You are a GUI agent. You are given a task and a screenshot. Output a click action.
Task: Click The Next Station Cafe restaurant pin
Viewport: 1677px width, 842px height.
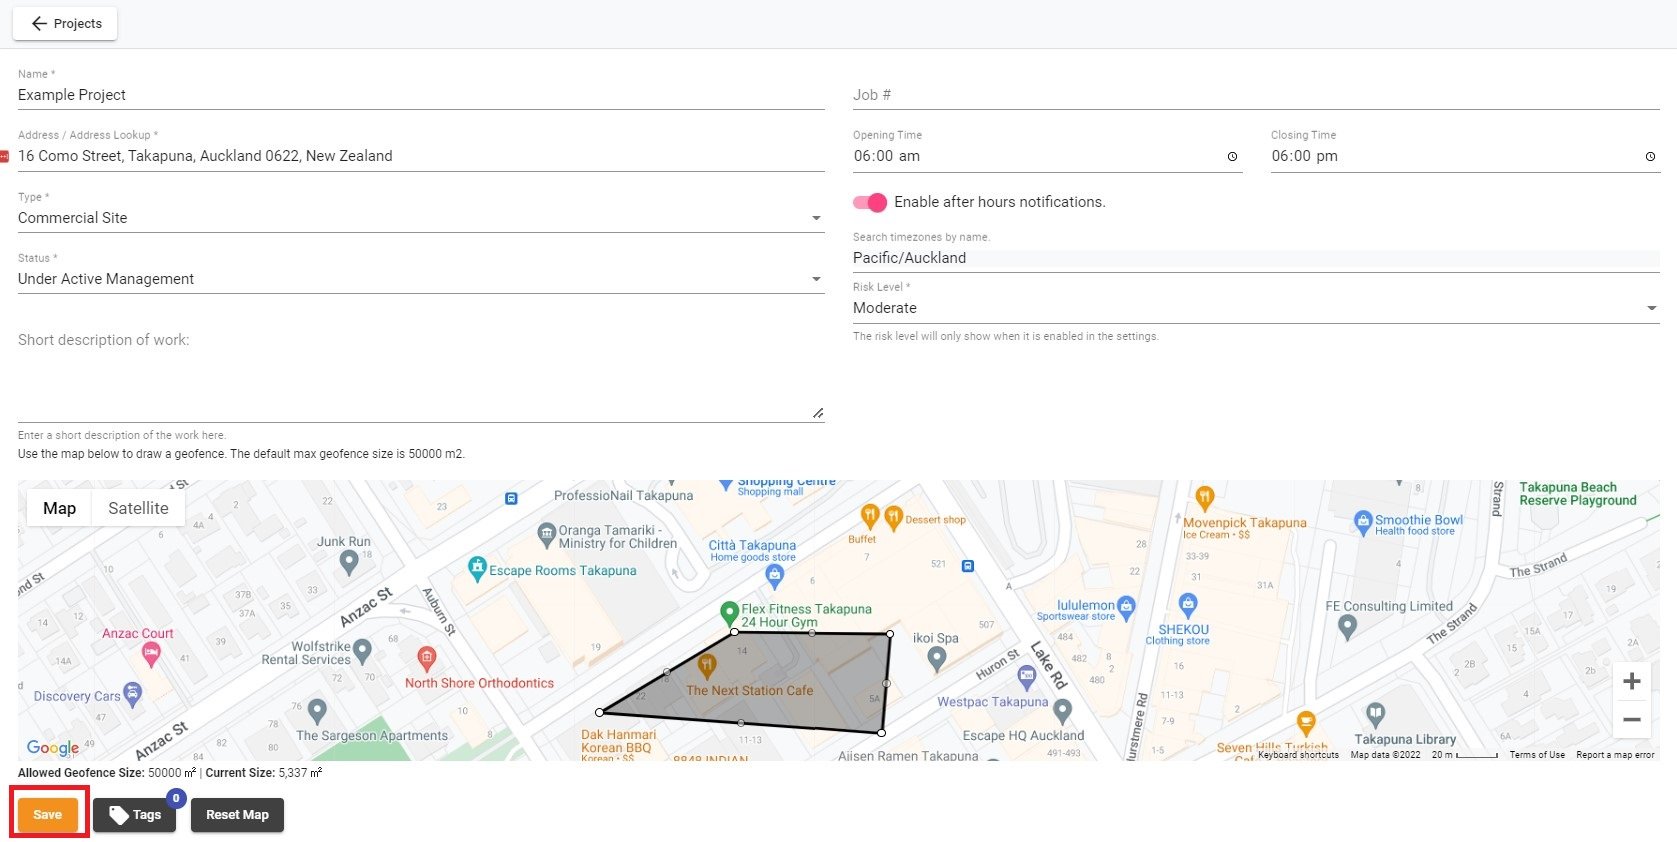coord(707,666)
